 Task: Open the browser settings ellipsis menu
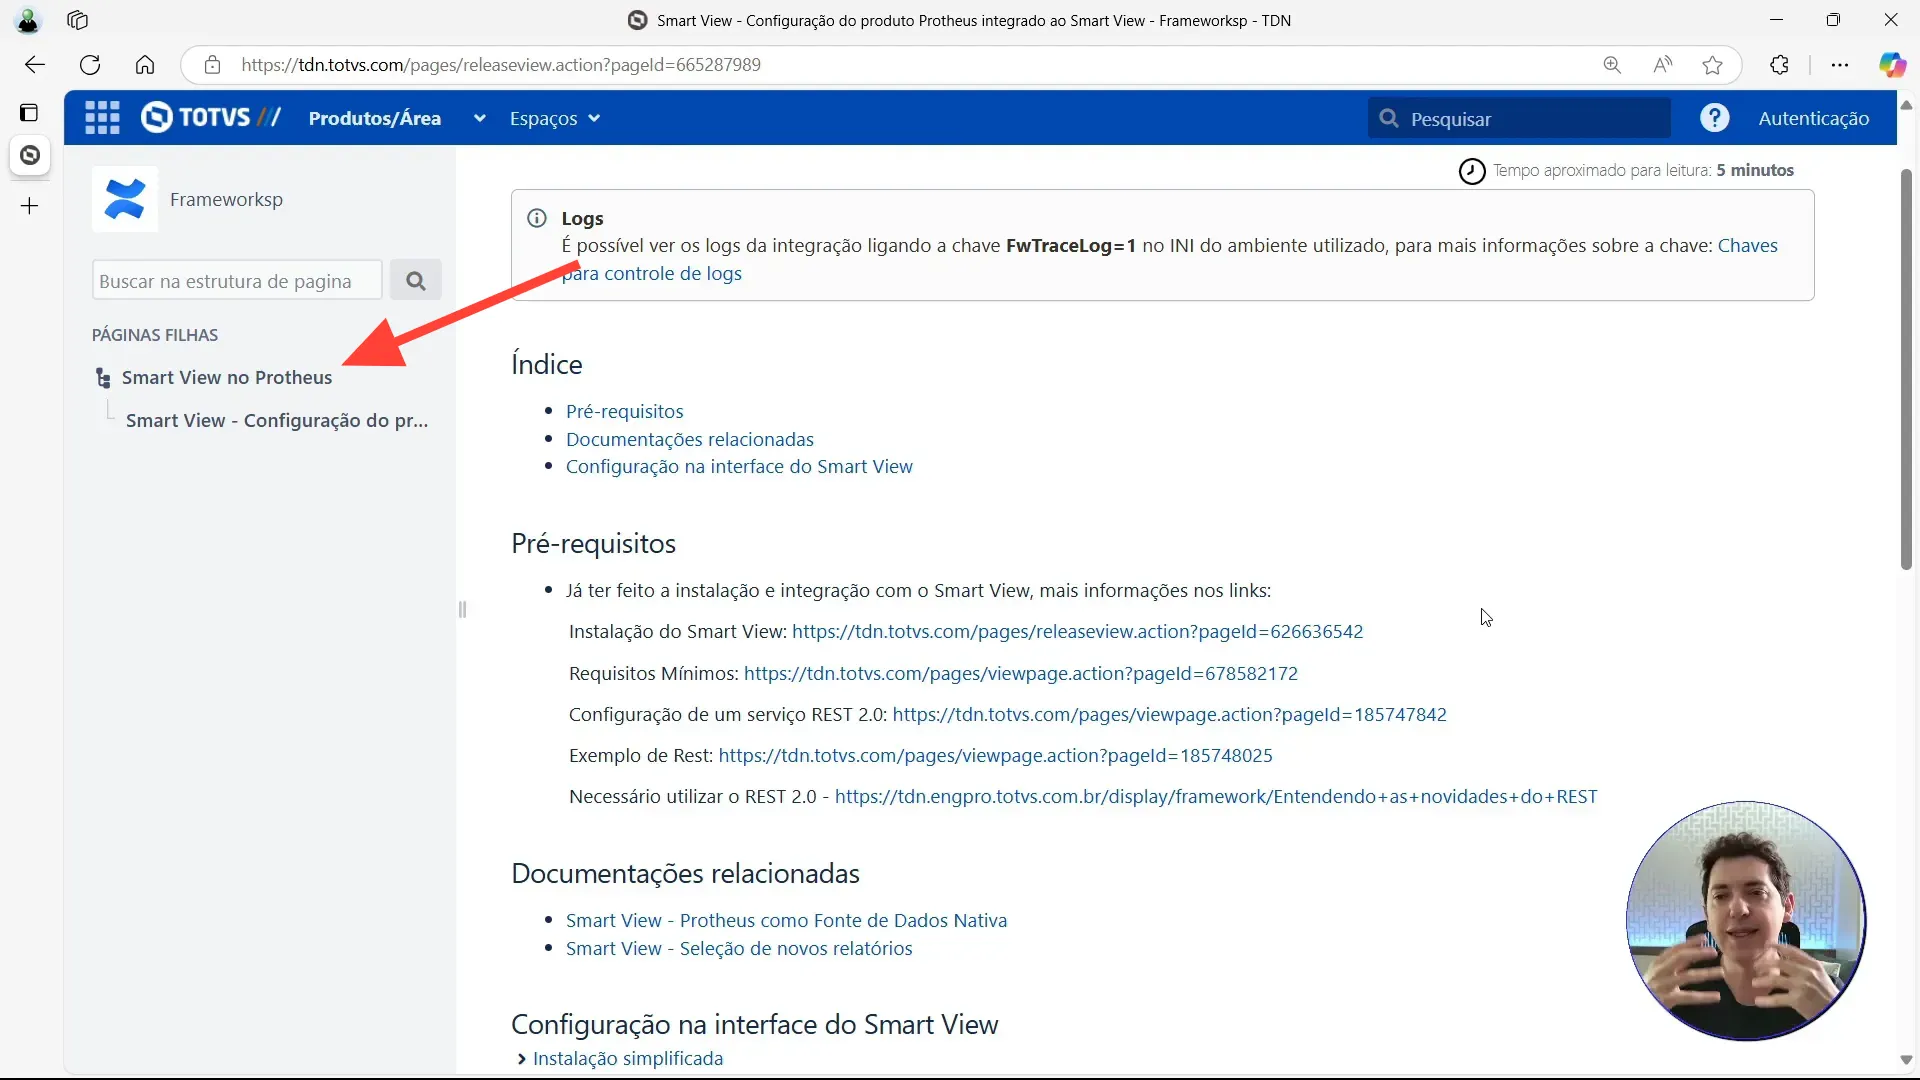(x=1840, y=64)
